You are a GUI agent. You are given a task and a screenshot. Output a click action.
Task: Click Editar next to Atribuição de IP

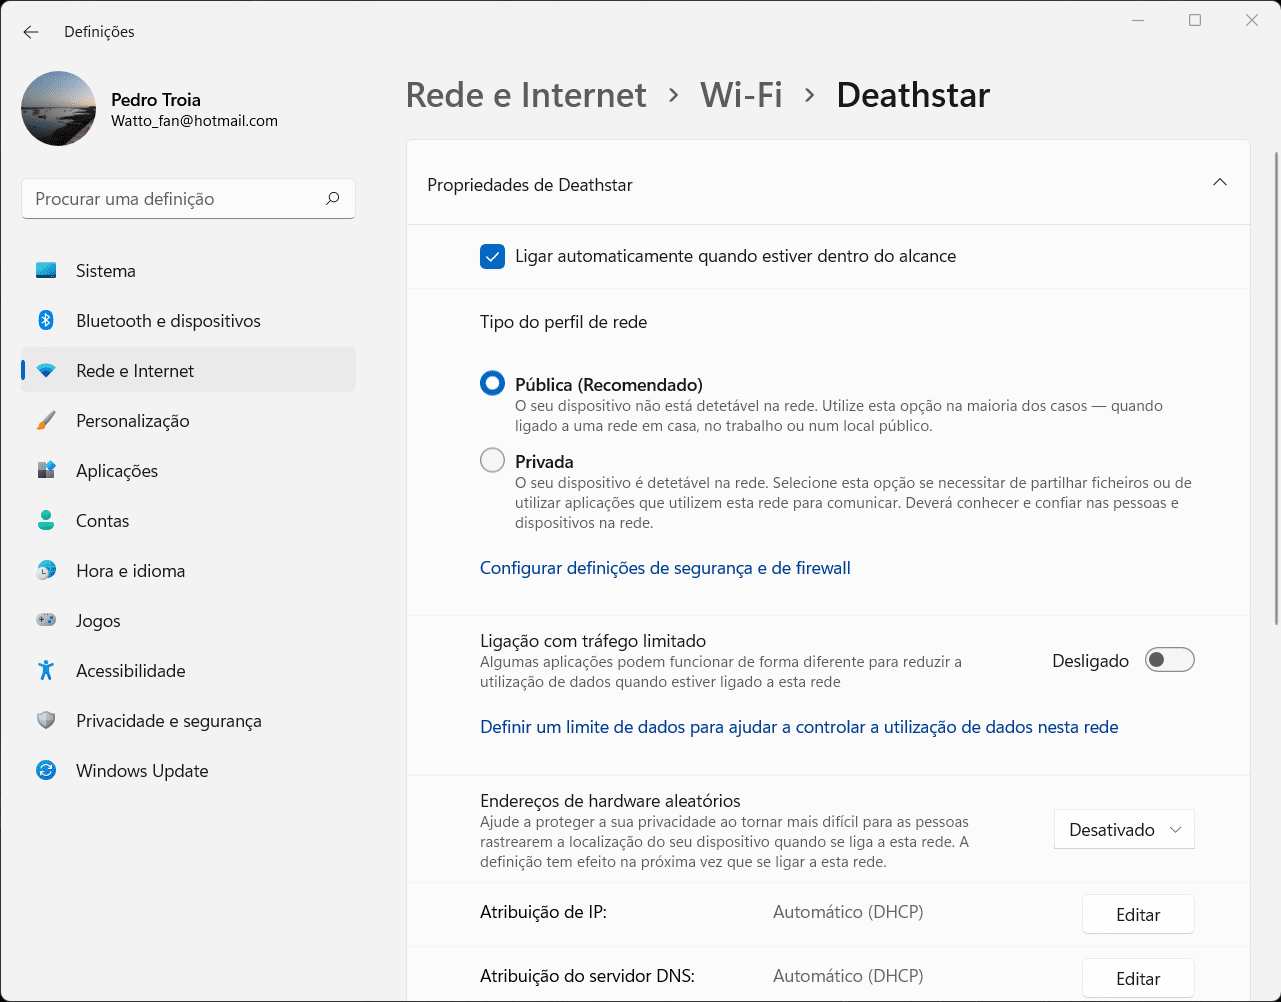click(x=1138, y=914)
